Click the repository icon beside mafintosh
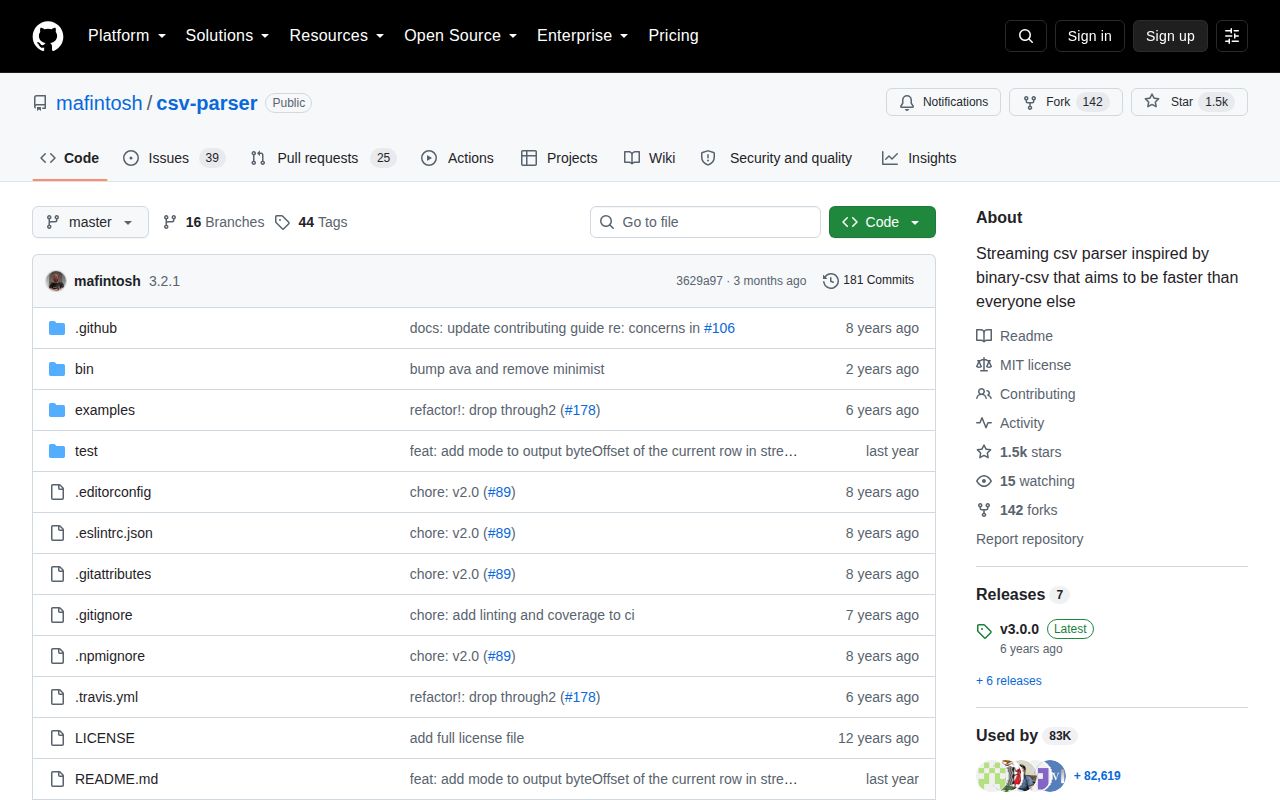1280x800 pixels. coord(40,103)
